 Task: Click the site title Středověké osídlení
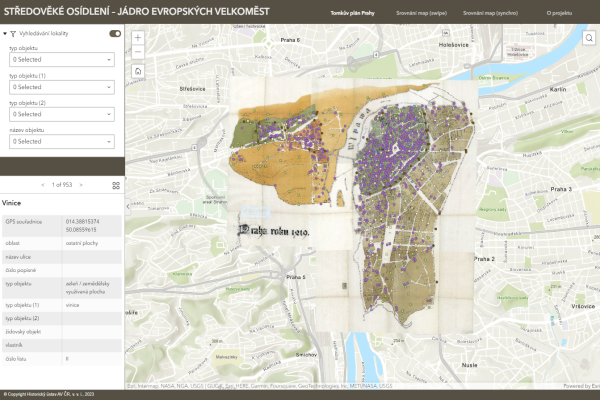click(x=137, y=11)
